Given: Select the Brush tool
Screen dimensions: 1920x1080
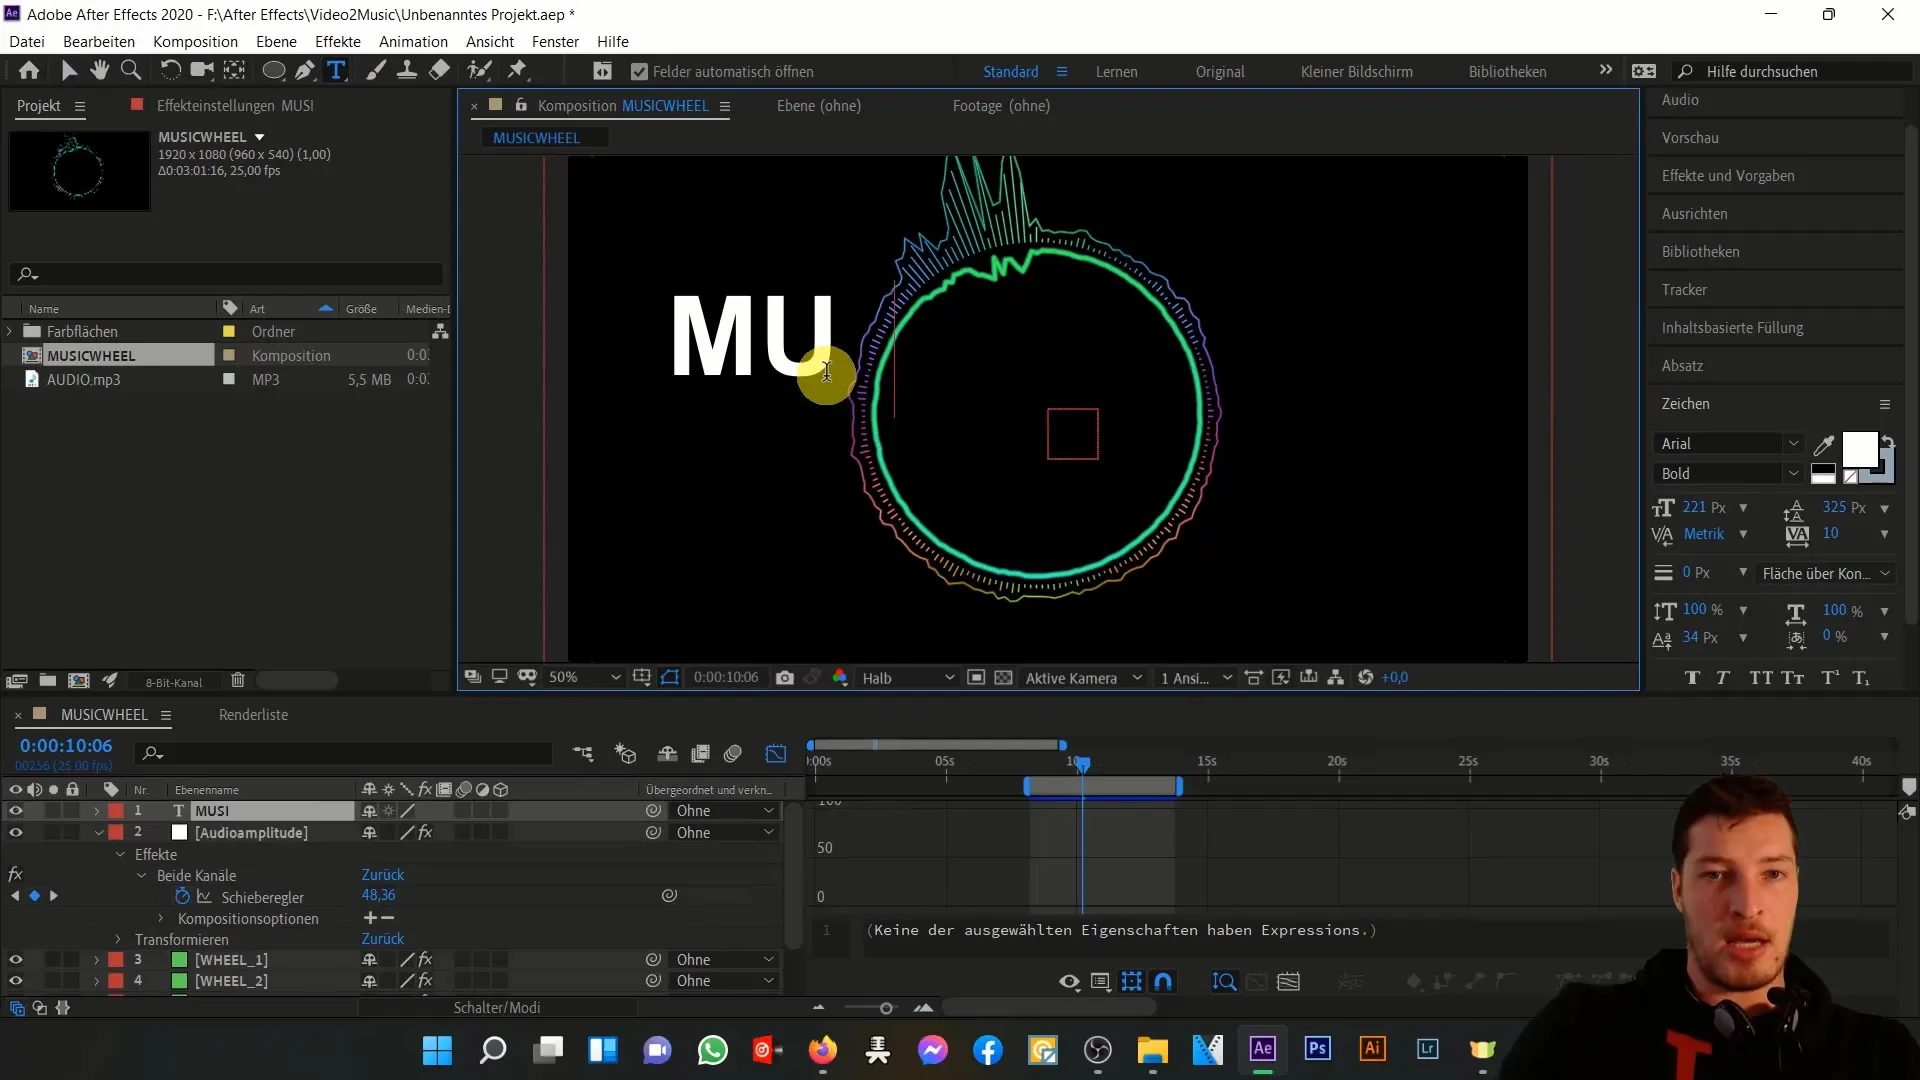Looking at the screenshot, I should pos(376,71).
